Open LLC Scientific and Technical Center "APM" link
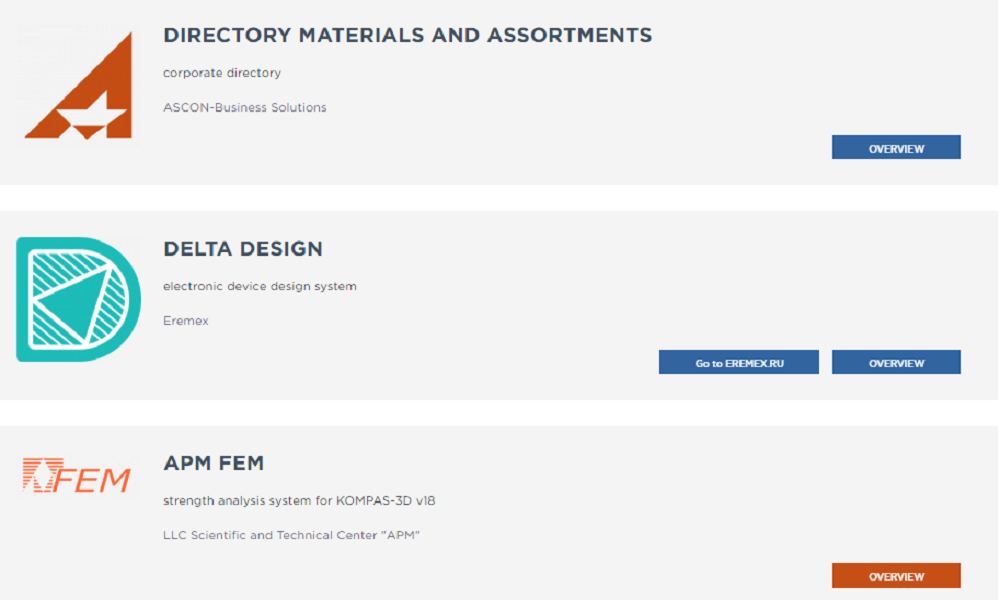1000x600 pixels. coord(292,535)
